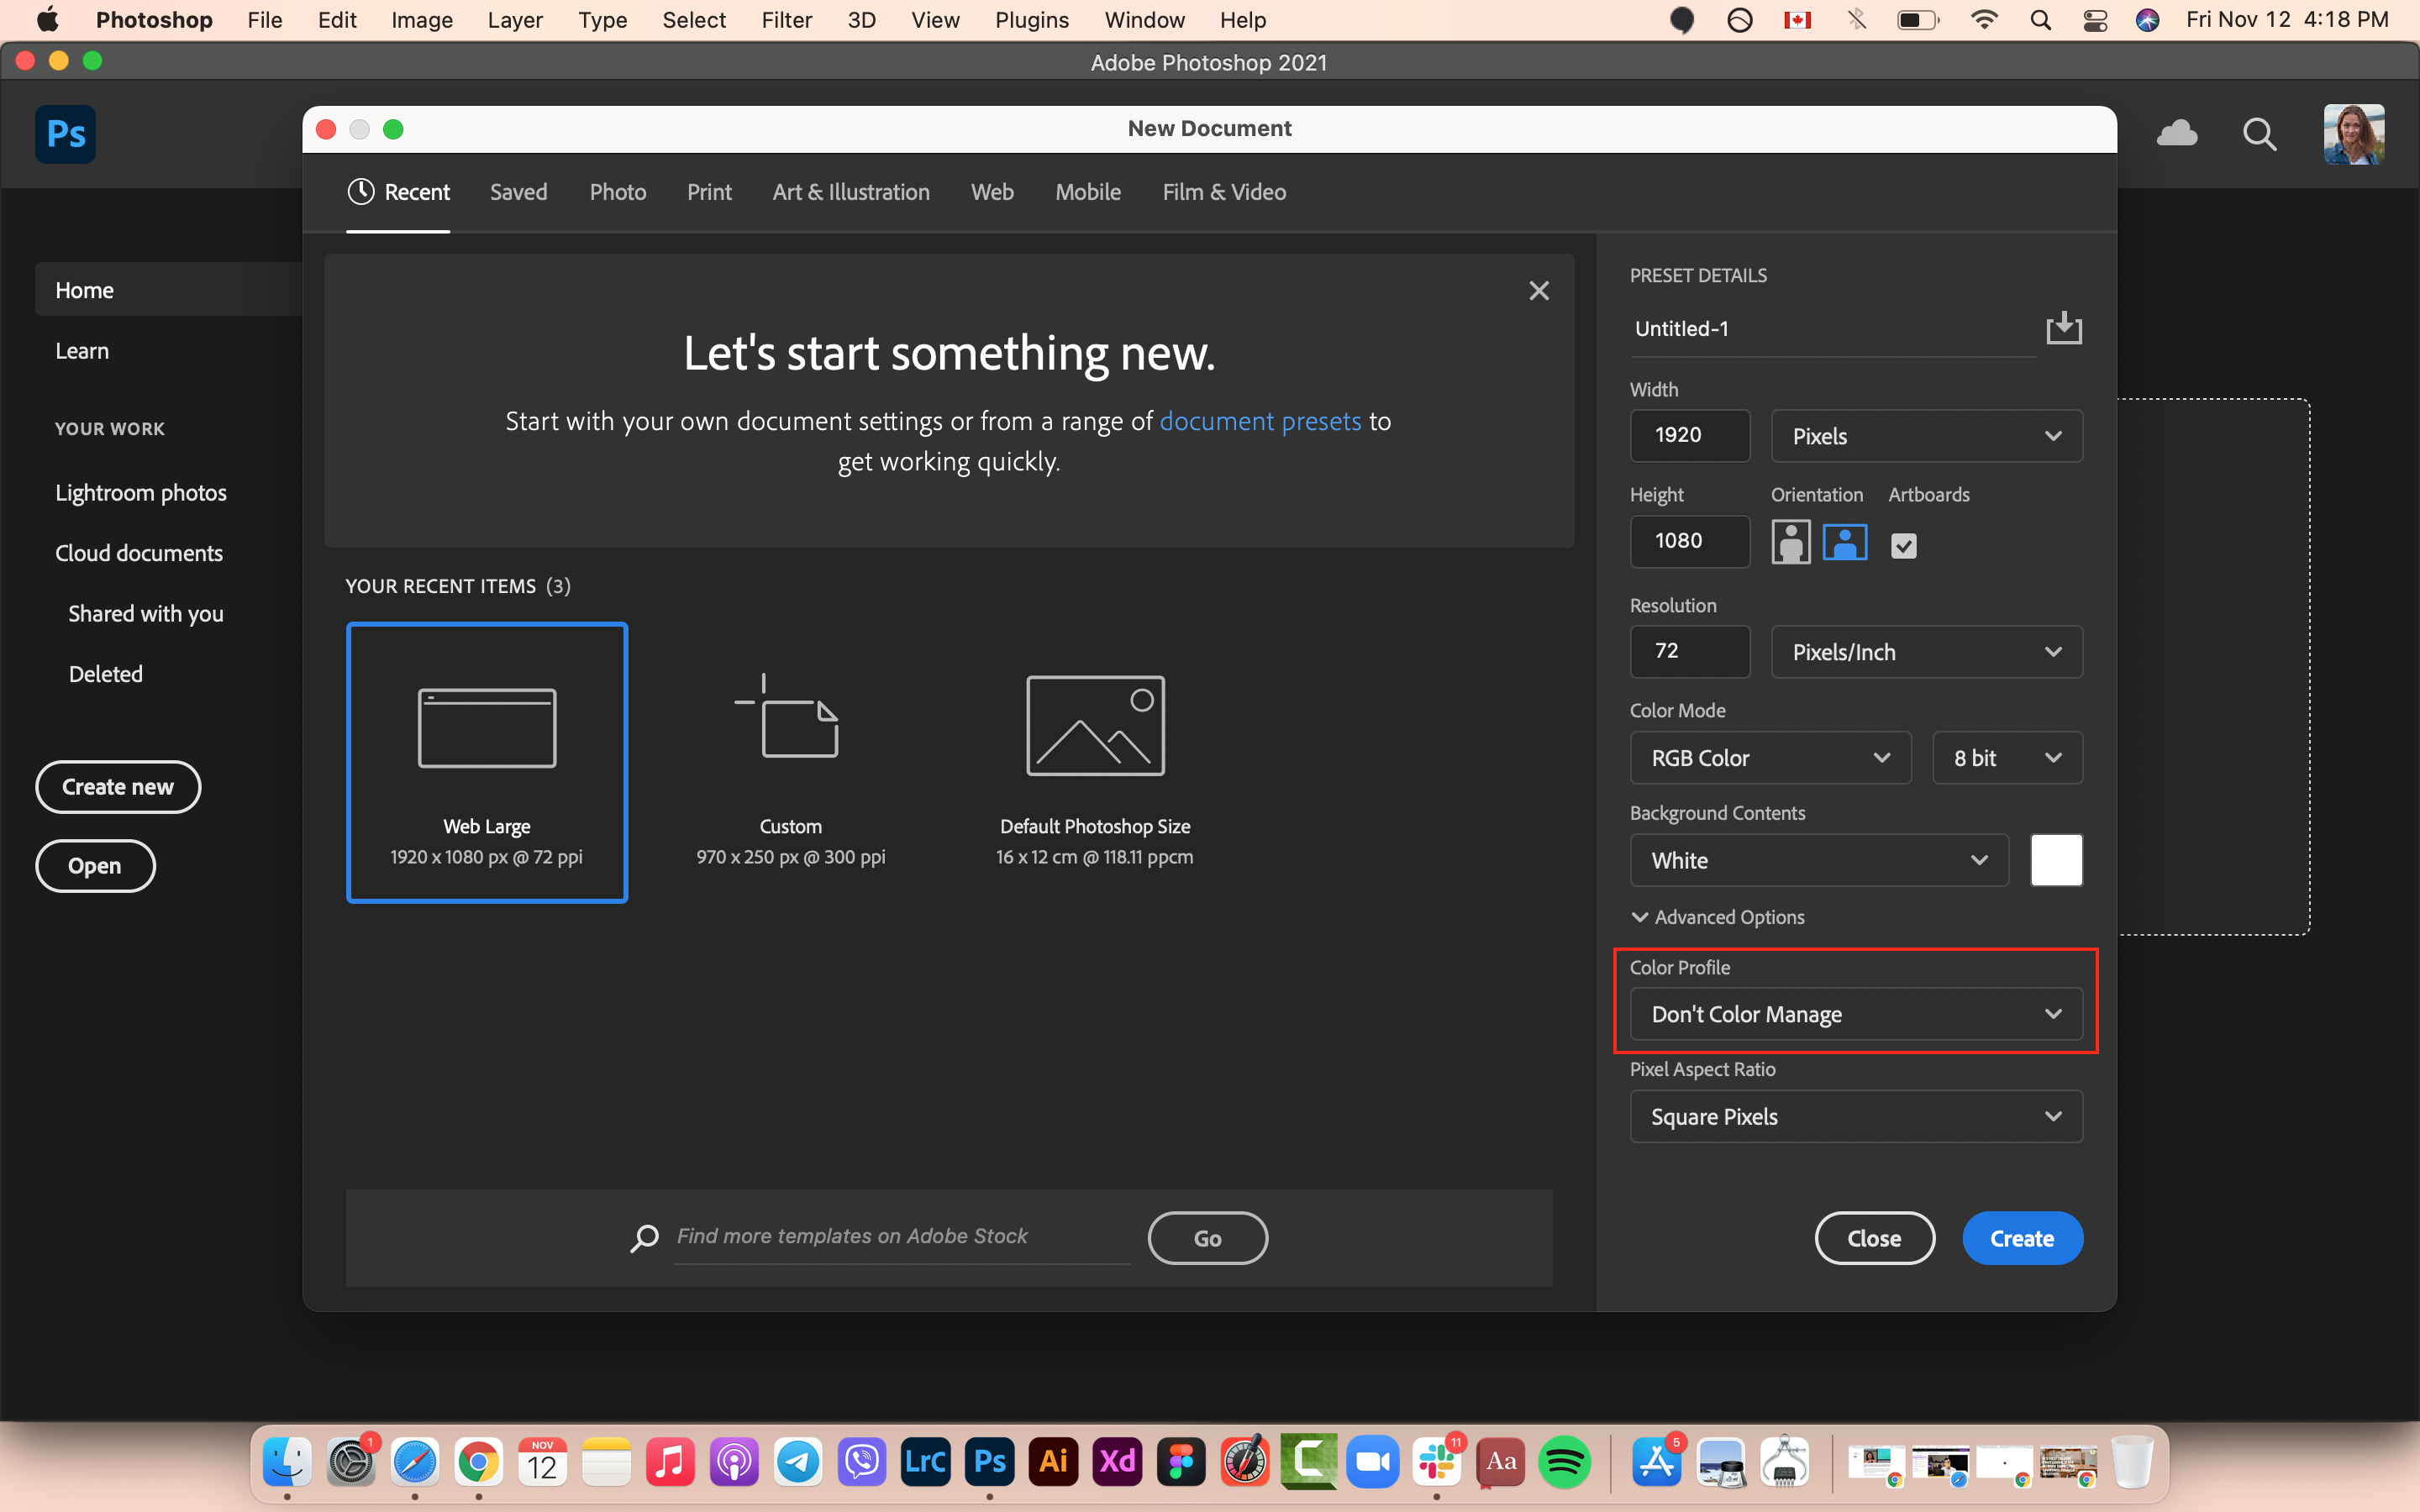
Task: Dismiss the 'Let's start something new' banner
Action: pyautogui.click(x=1539, y=291)
